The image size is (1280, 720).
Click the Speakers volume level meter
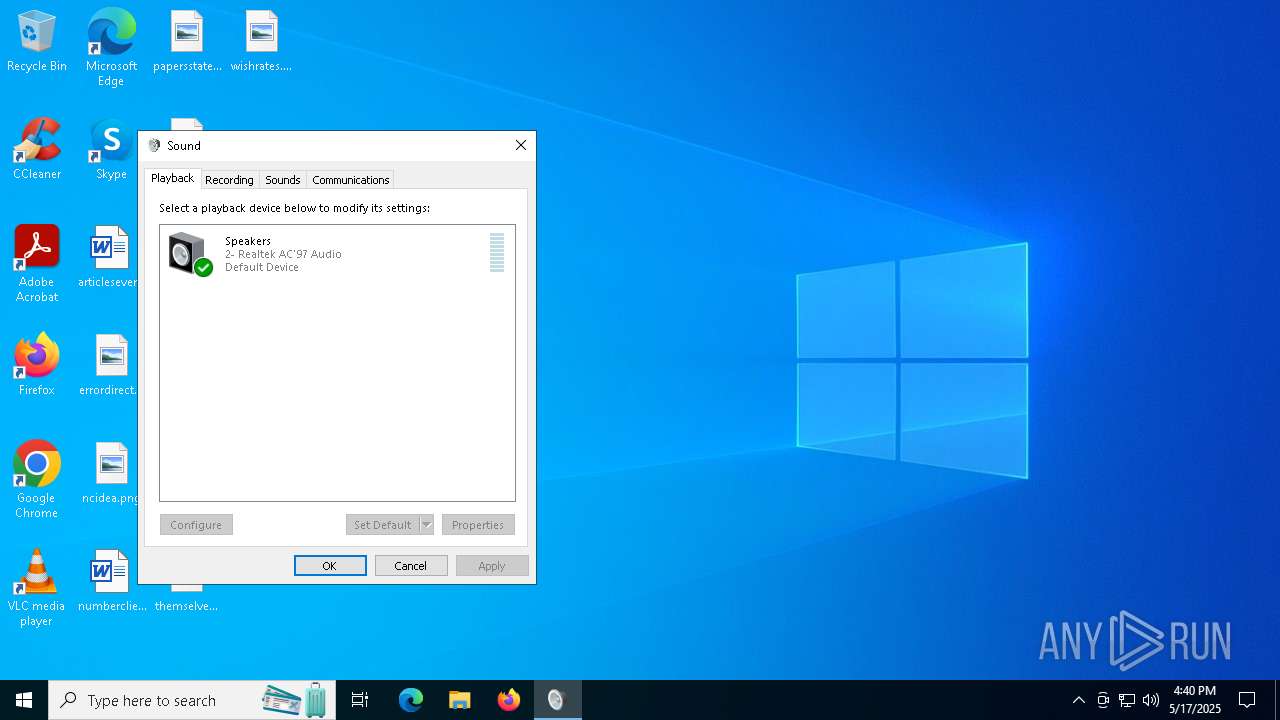497,253
